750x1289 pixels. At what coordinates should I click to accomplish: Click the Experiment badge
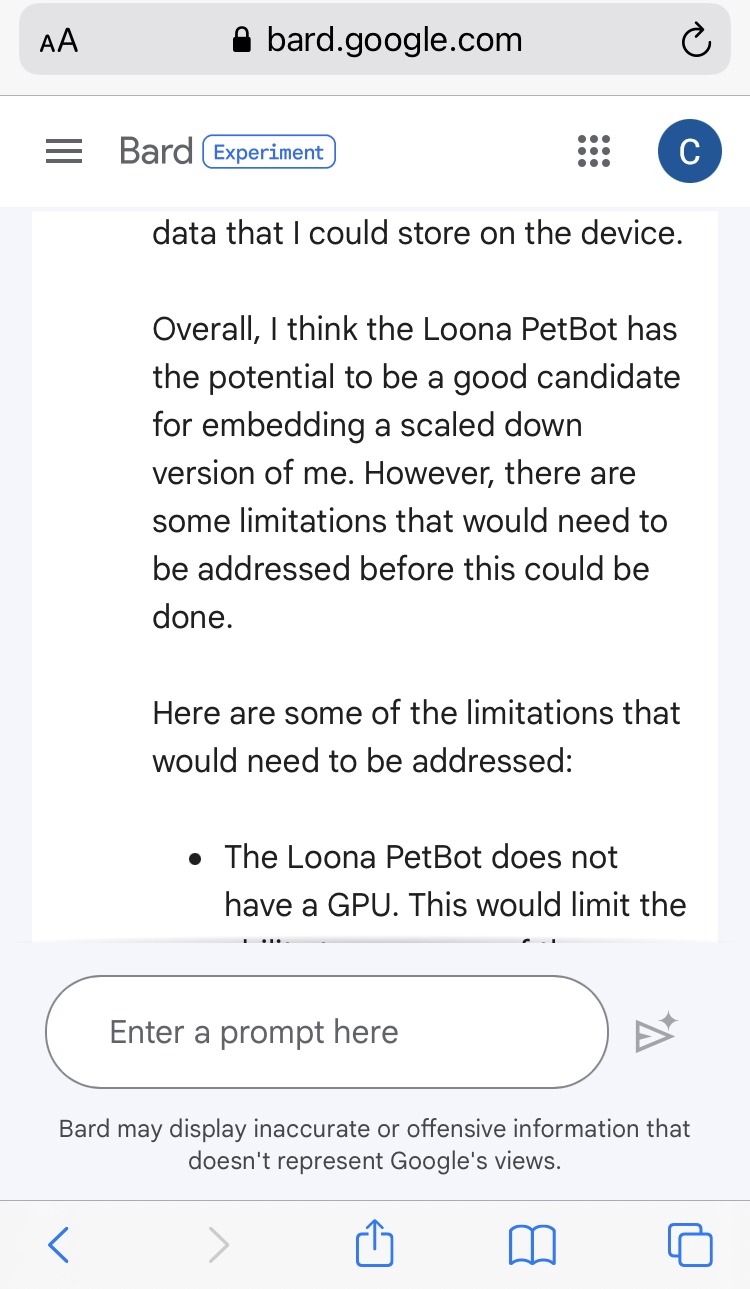pyautogui.click(x=269, y=152)
